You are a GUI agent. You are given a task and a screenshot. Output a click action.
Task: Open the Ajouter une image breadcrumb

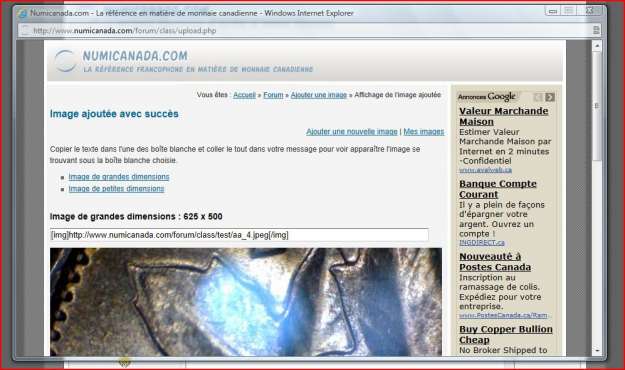point(318,95)
